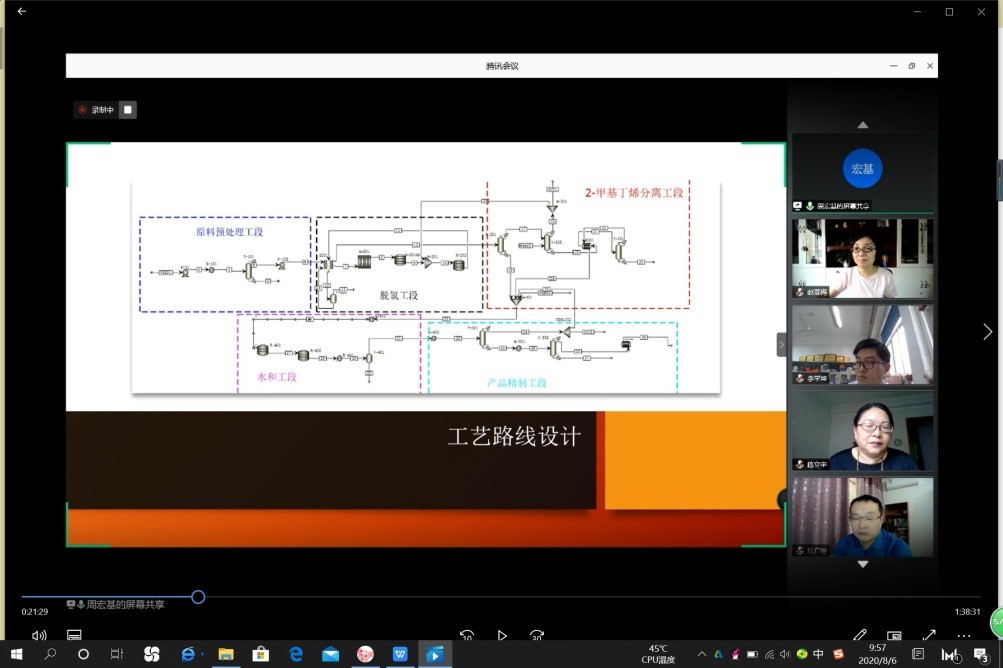This screenshot has width=1003, height=668.
Task: Open the Windows Start menu
Action: coord(15,654)
